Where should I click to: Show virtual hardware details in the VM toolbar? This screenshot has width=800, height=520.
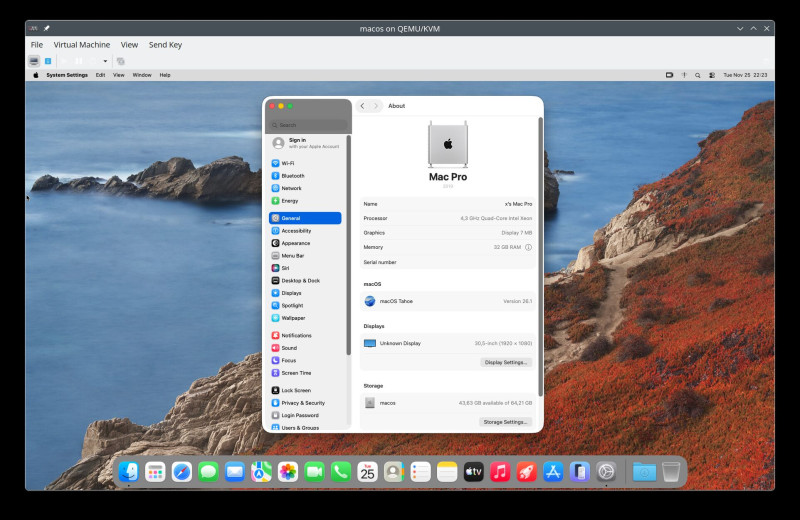[47, 61]
